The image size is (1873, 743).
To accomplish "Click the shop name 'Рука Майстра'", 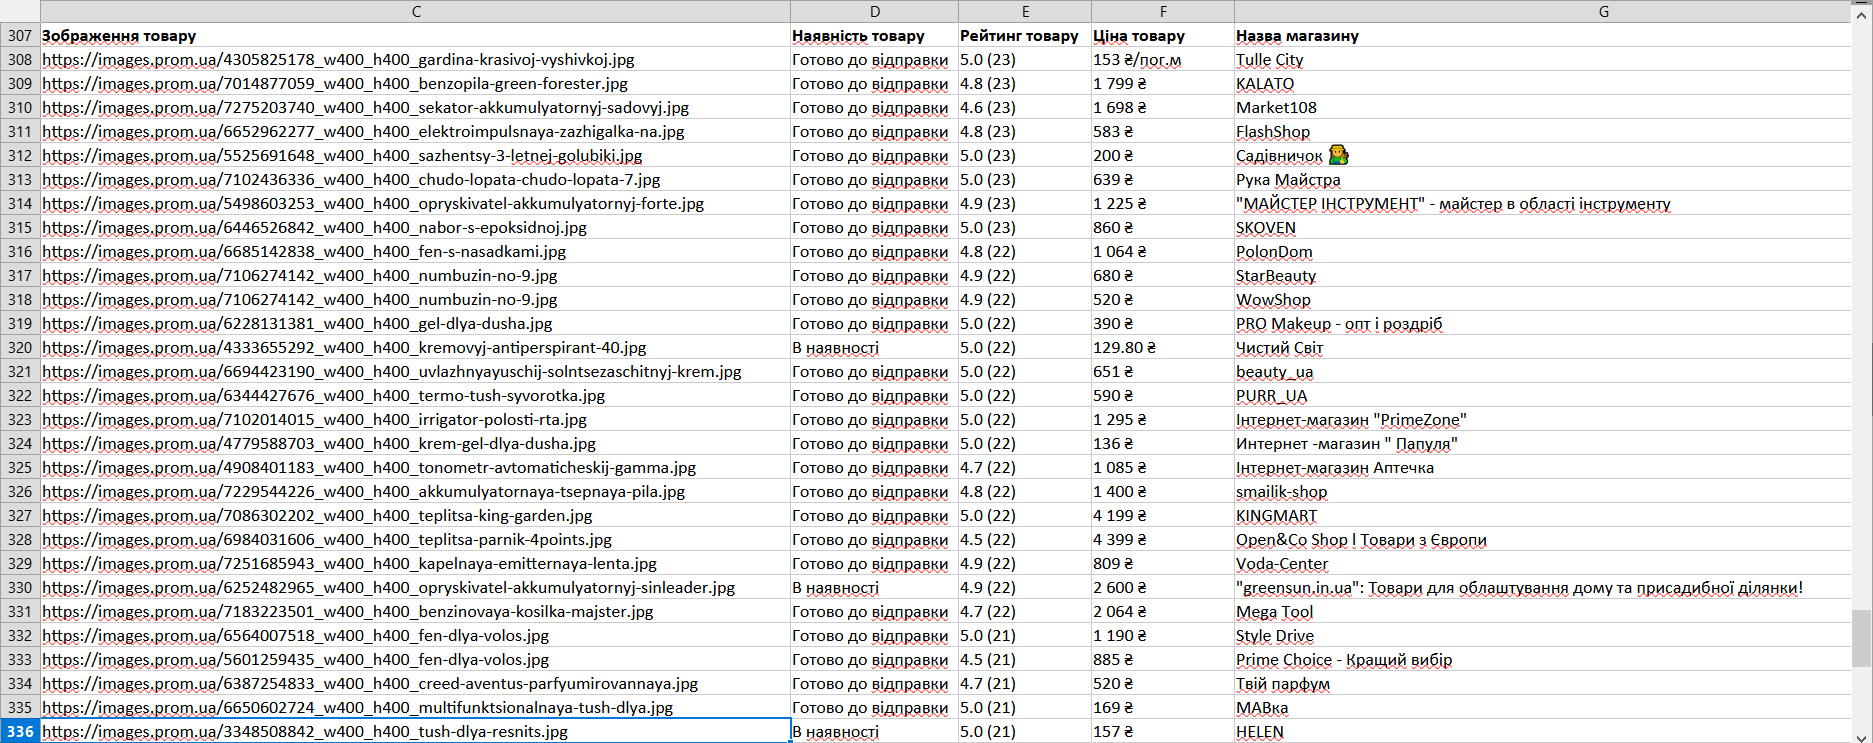I will [x=1288, y=179].
